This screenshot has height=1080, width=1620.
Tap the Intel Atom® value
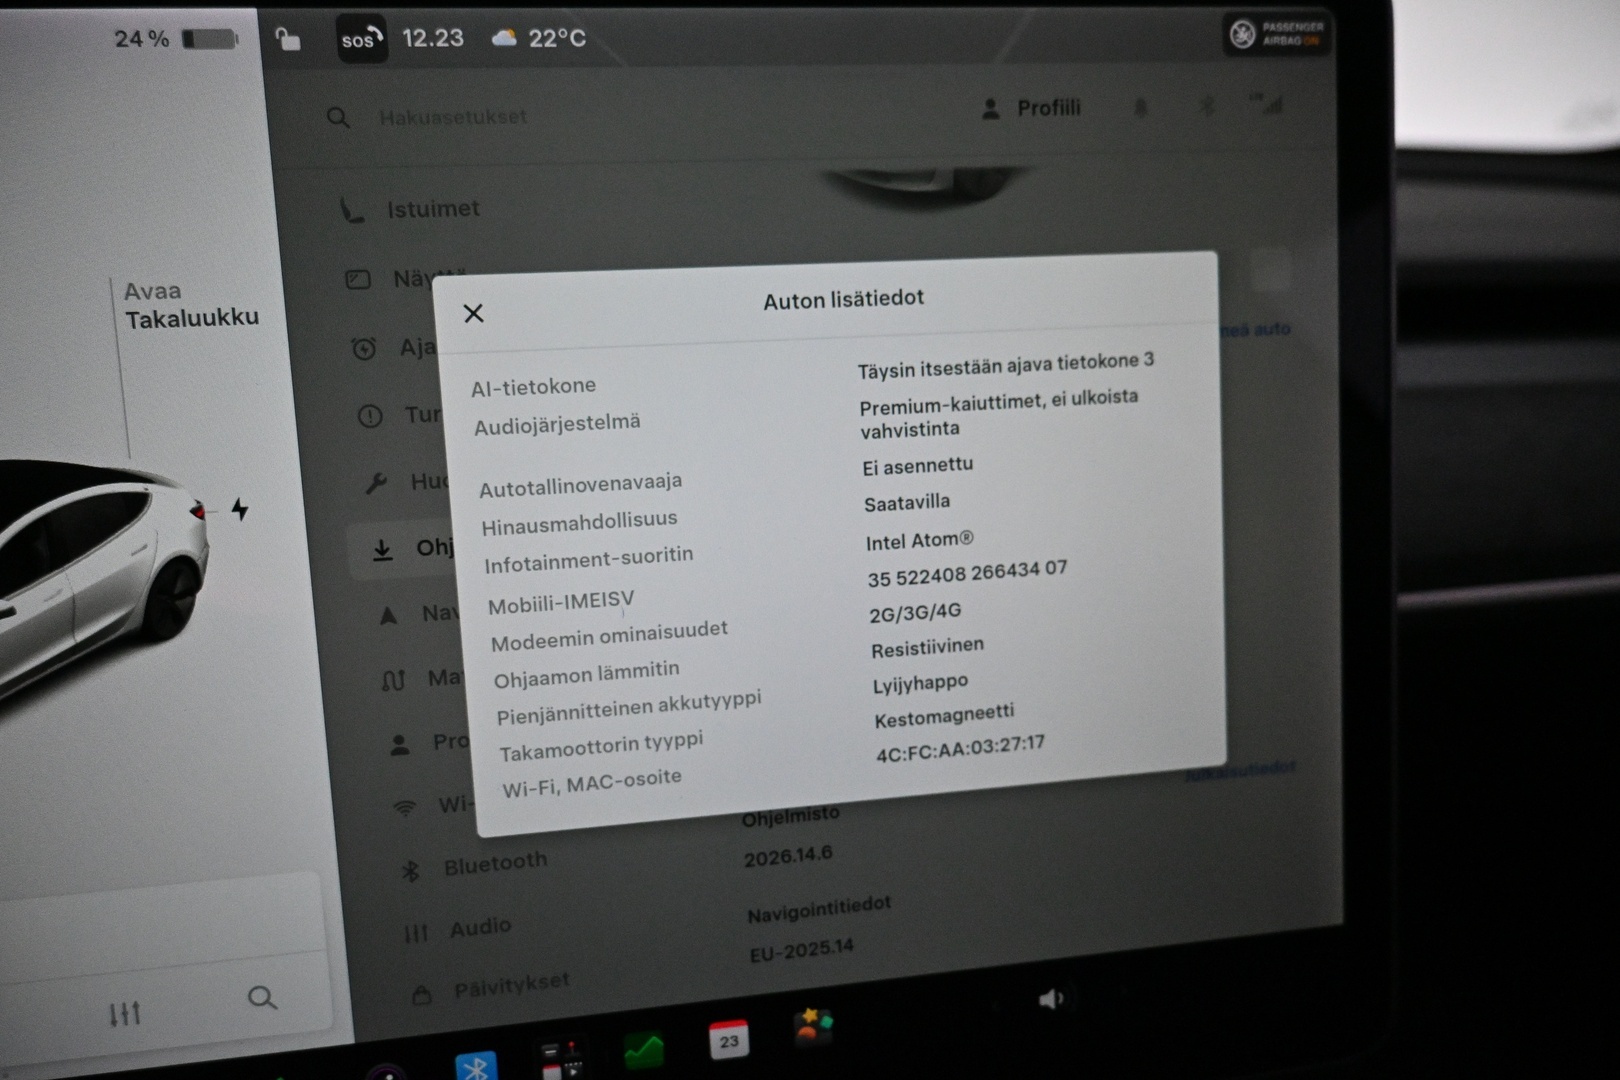pyautogui.click(x=919, y=541)
